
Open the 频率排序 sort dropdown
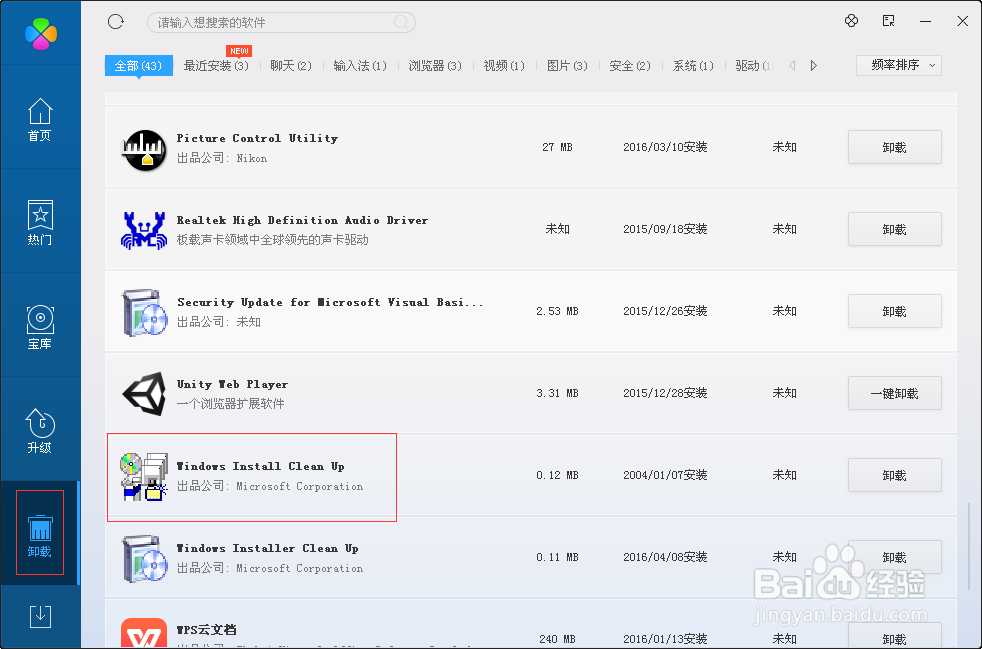pyautogui.click(x=899, y=65)
